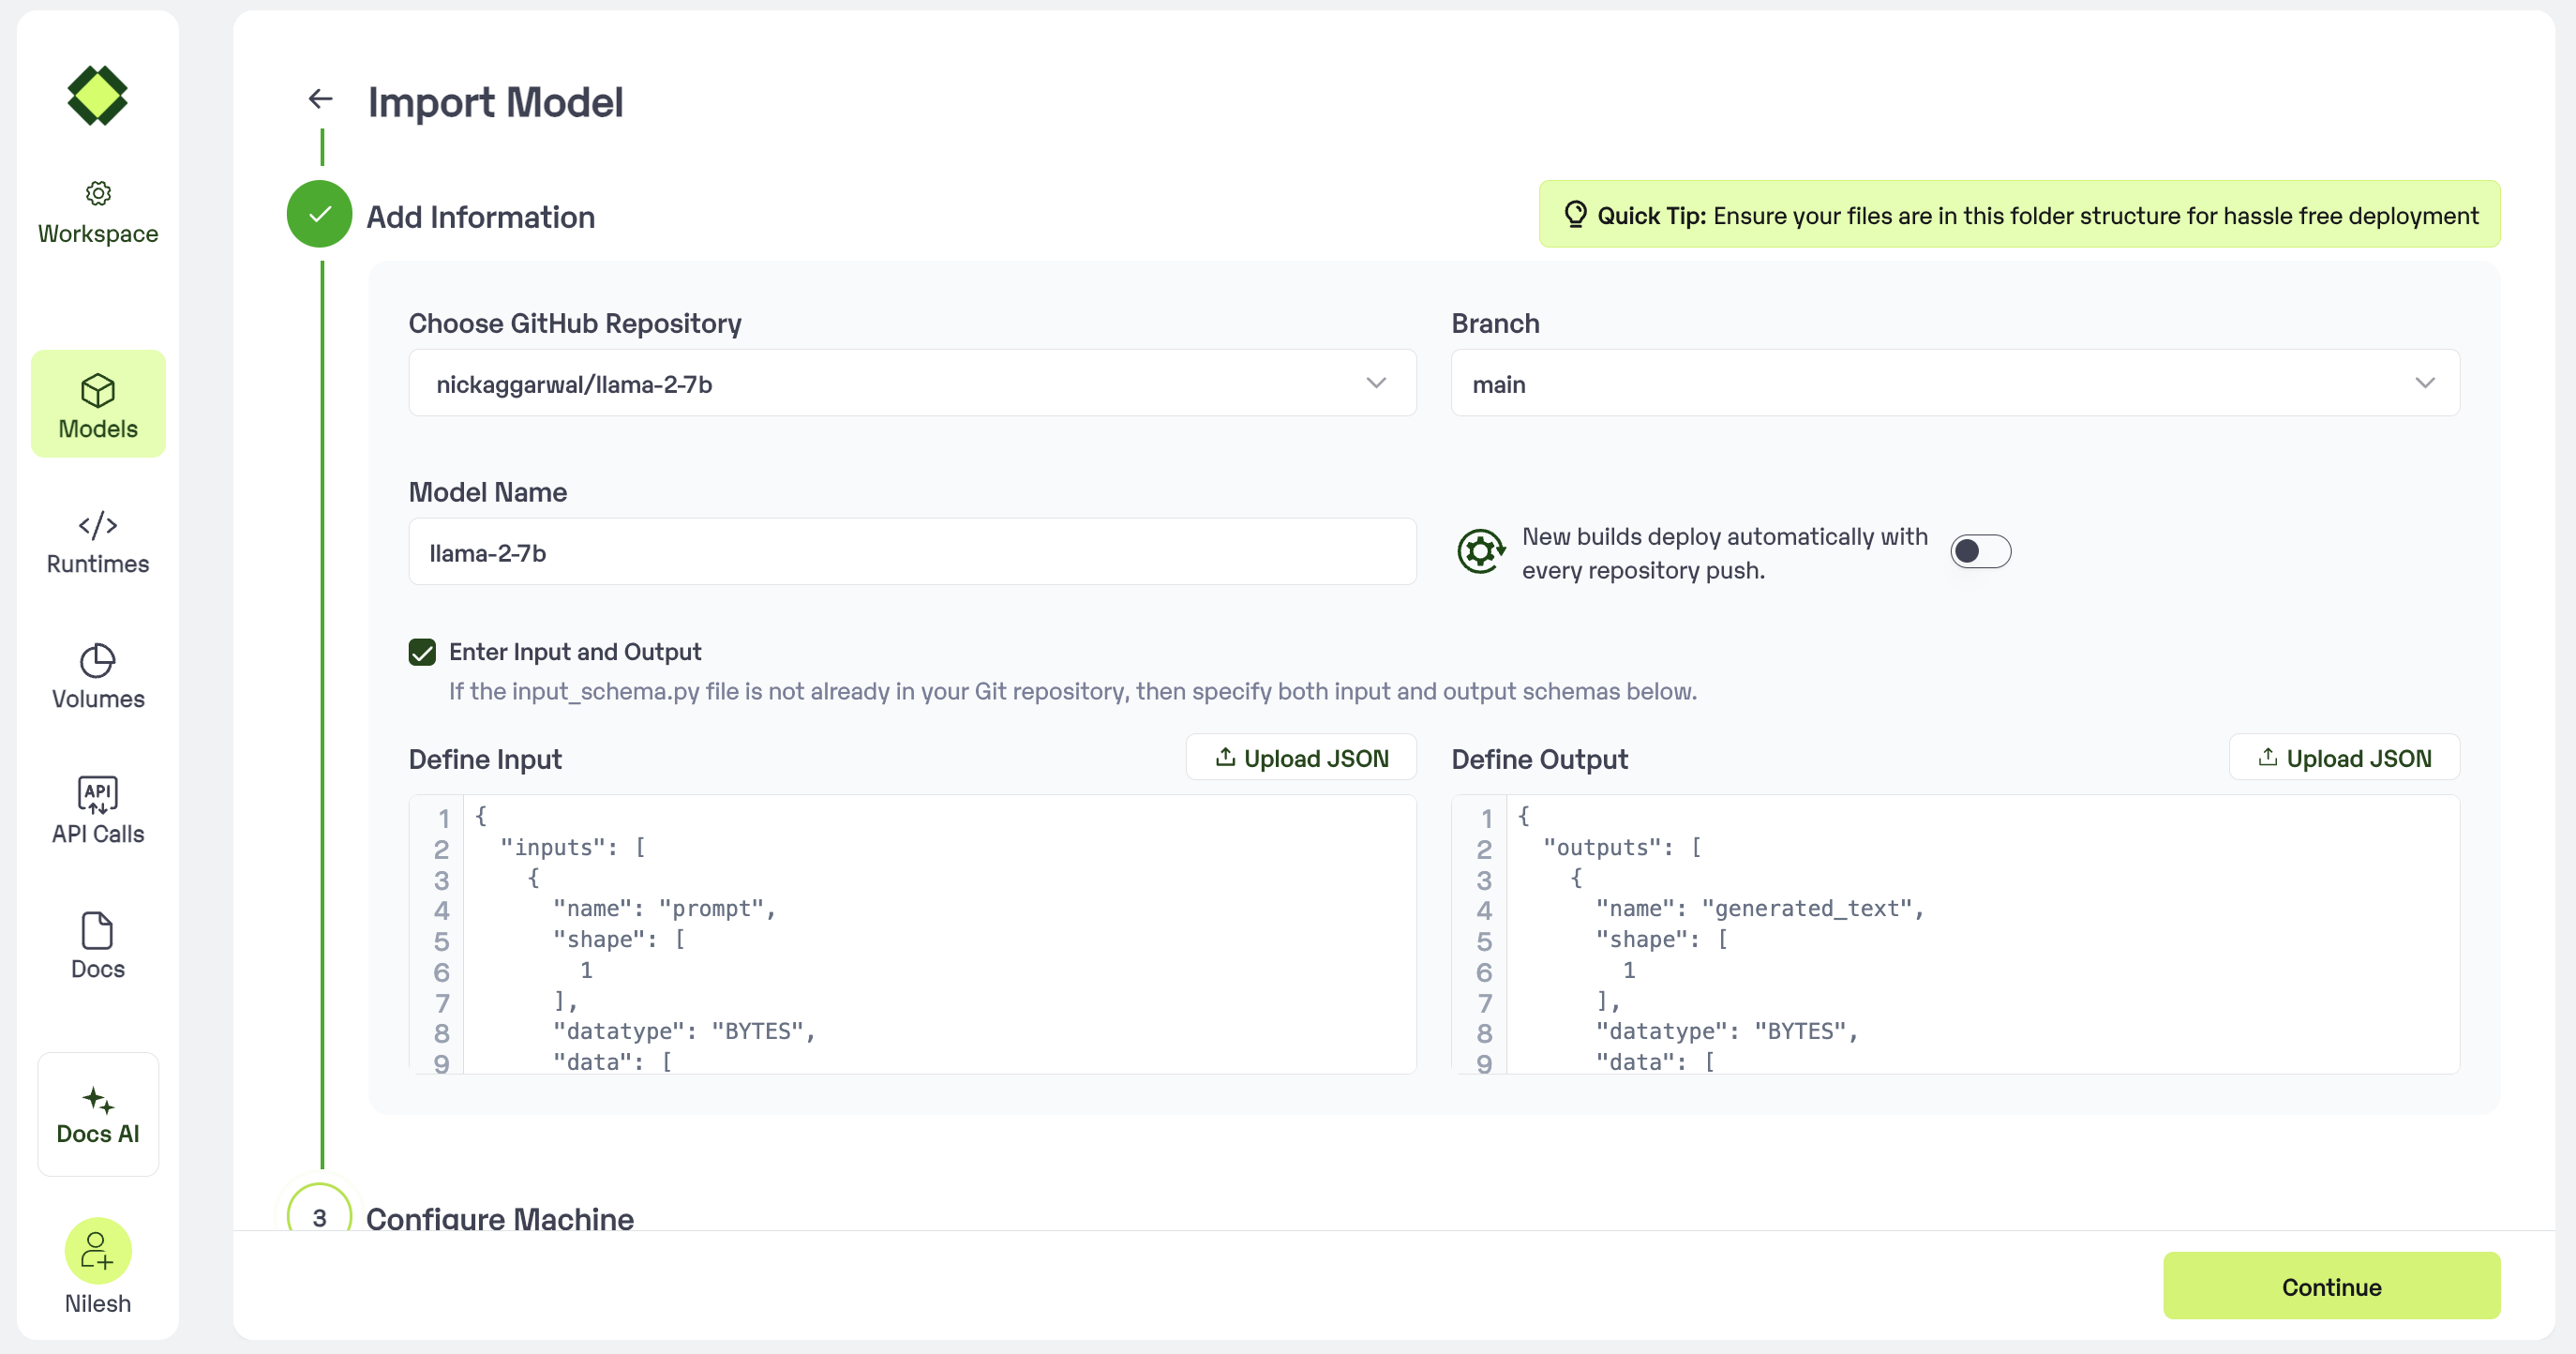
Task: Click the Model Name text field
Action: [912, 552]
